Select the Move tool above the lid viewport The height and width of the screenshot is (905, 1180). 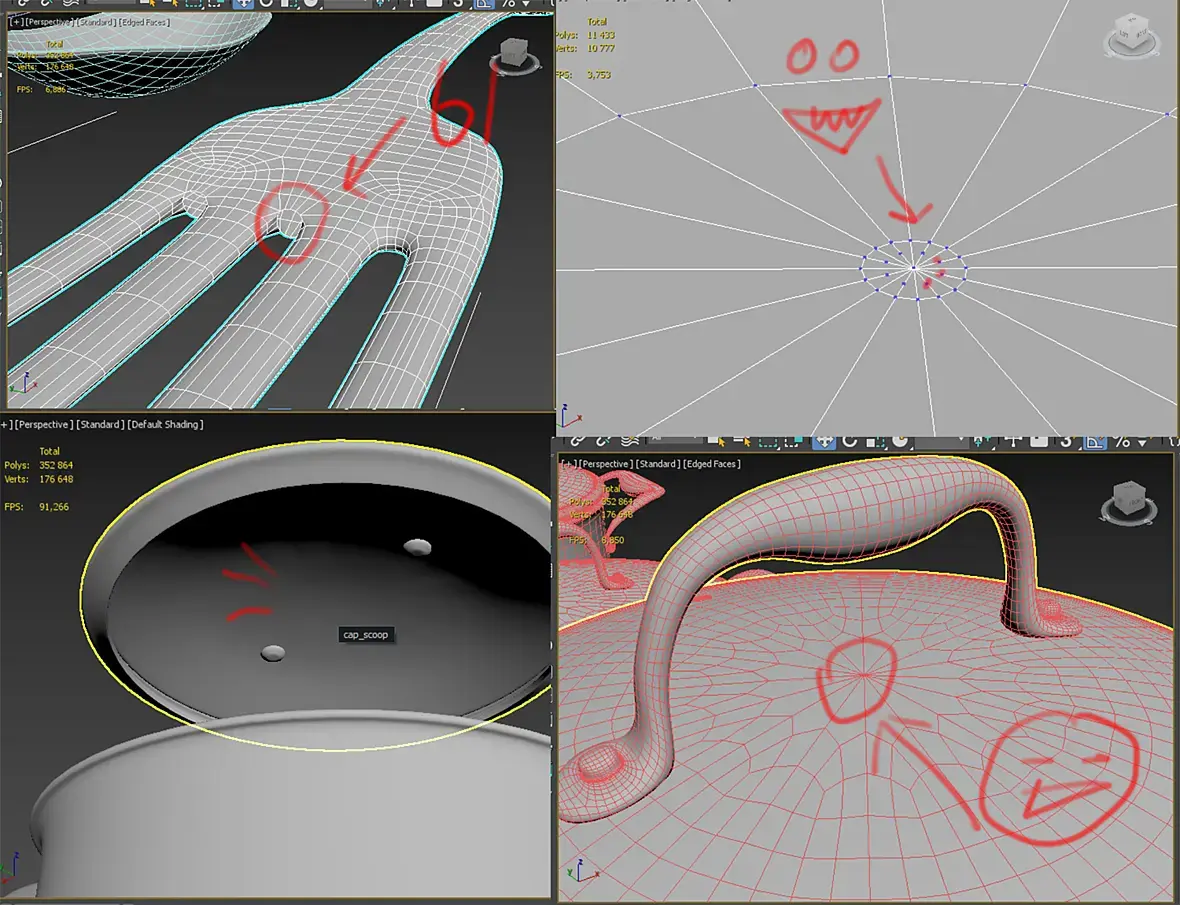point(824,441)
